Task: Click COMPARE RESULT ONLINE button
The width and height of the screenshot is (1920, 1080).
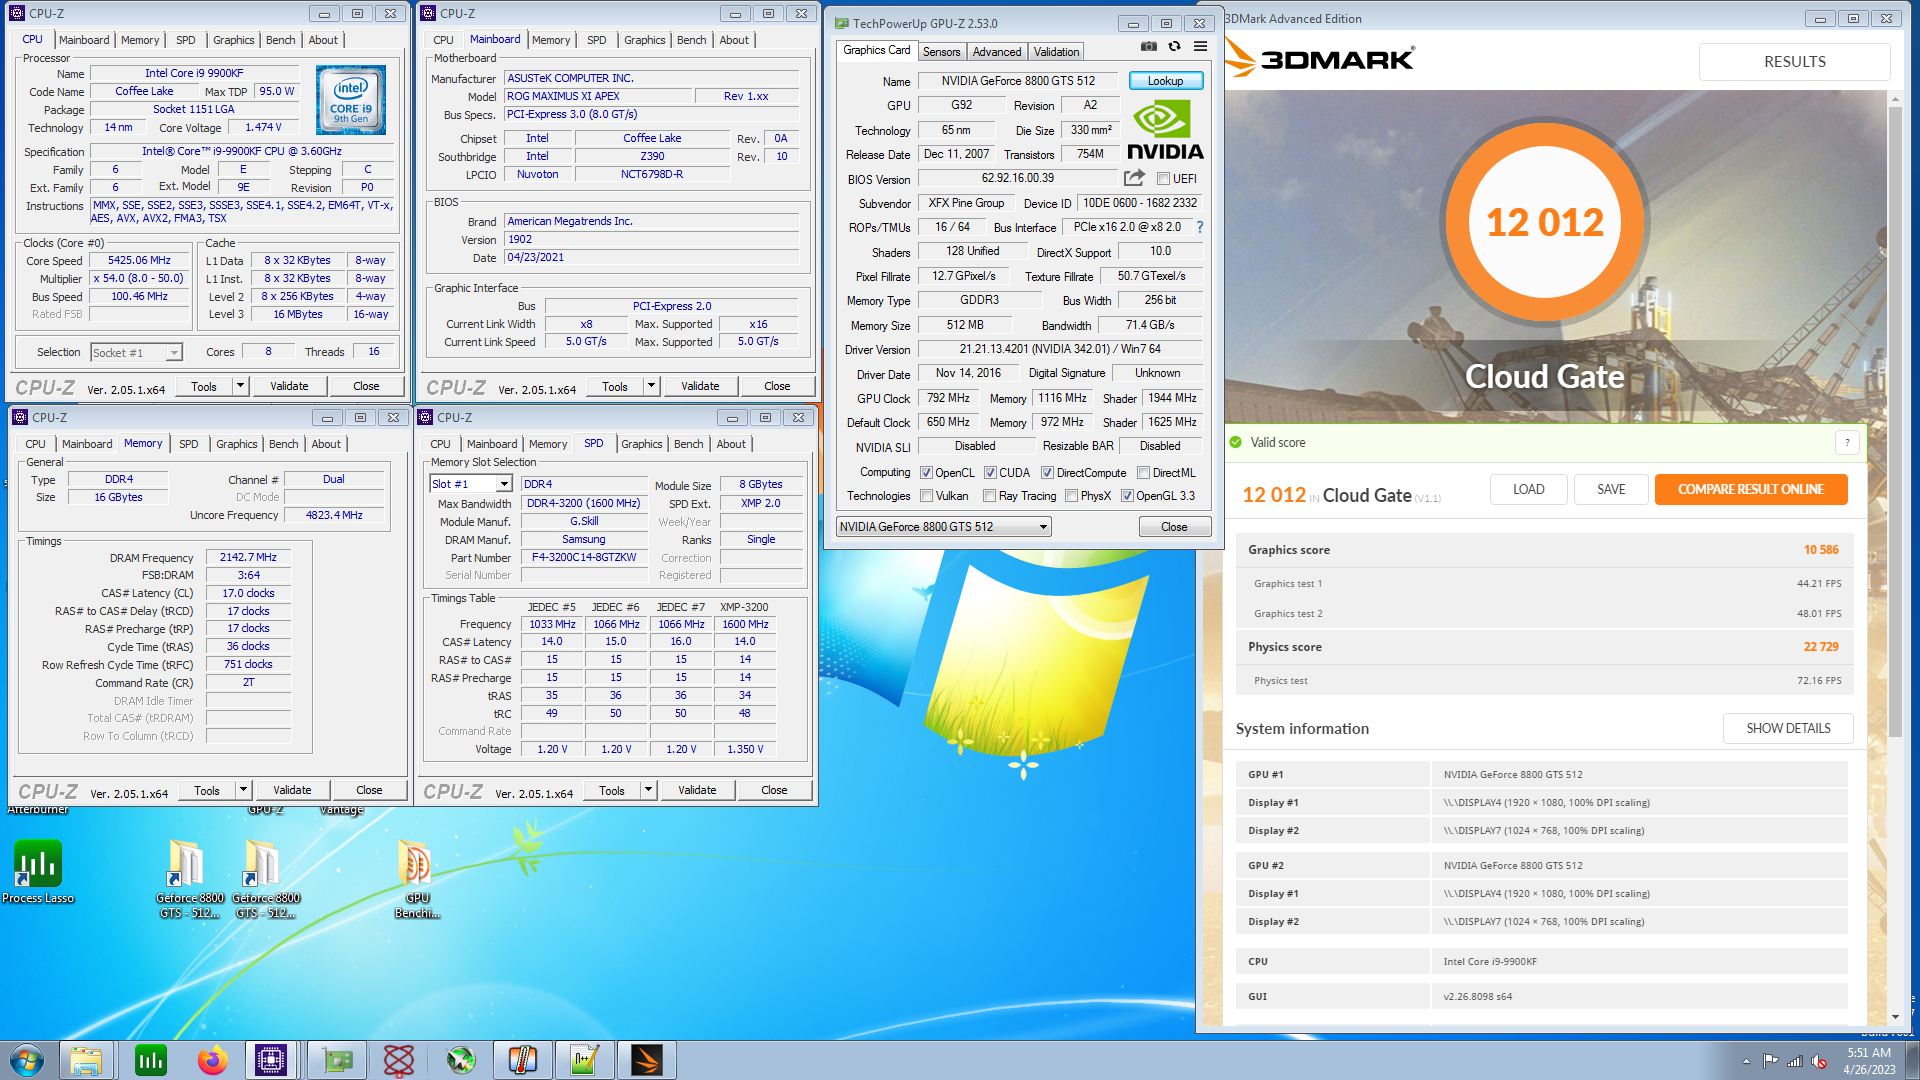Action: 1751,489
